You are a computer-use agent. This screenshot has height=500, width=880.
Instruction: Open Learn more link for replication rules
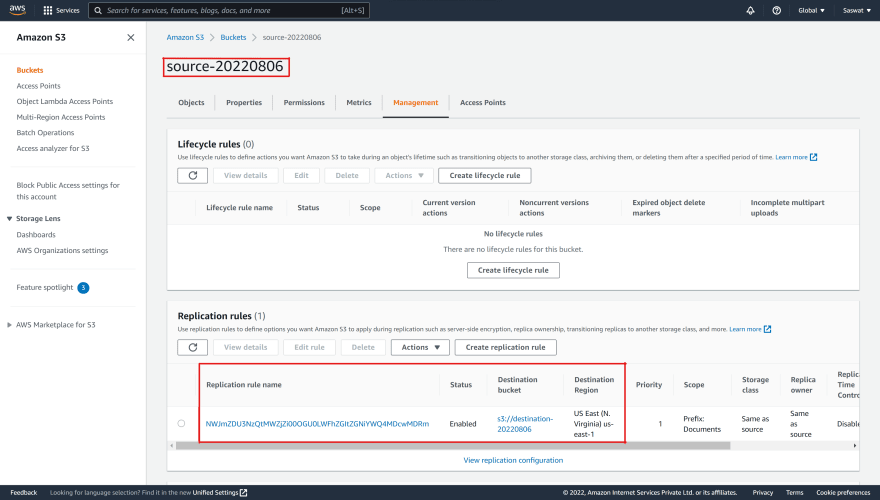tap(750, 329)
